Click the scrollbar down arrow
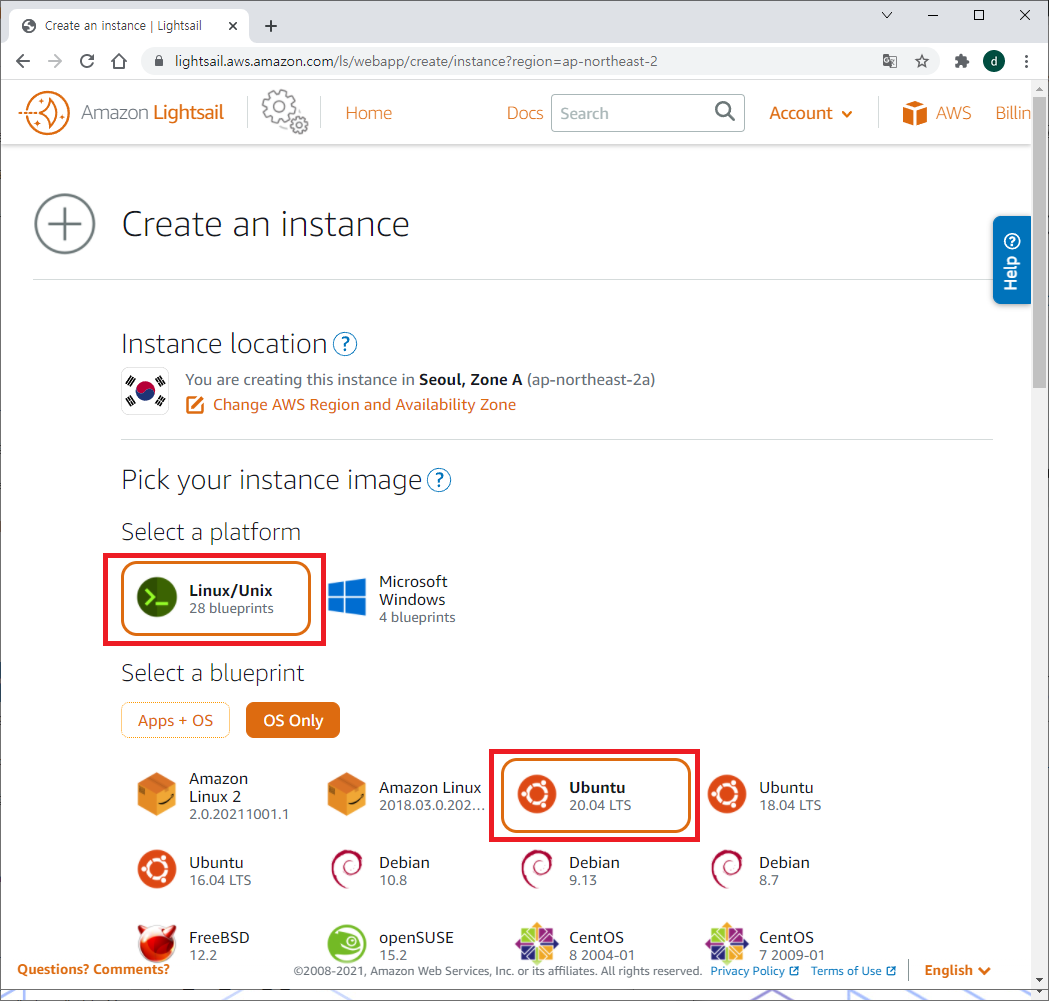 1038,980
